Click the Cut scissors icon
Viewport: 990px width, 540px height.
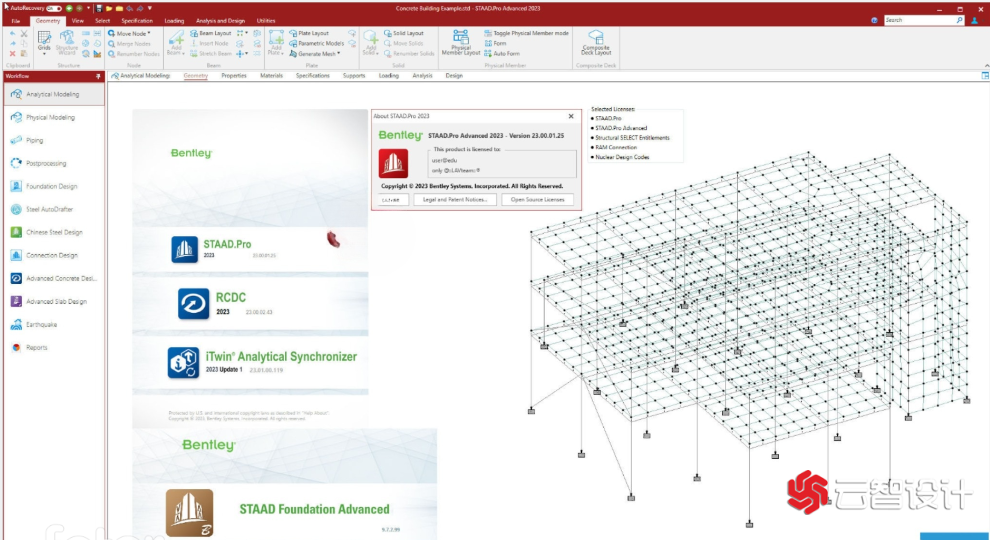24,33
